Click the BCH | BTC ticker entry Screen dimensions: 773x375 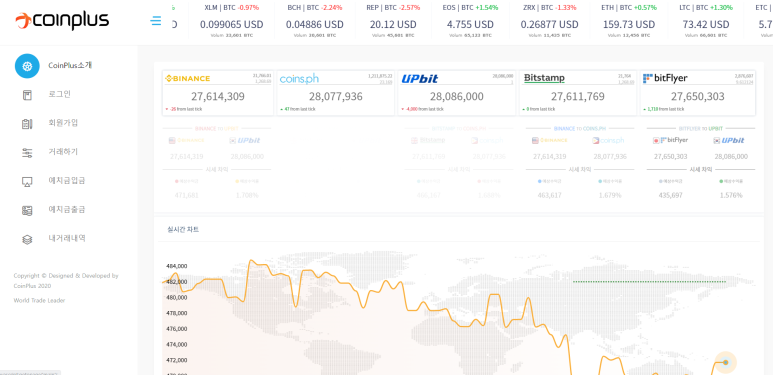(x=315, y=21)
